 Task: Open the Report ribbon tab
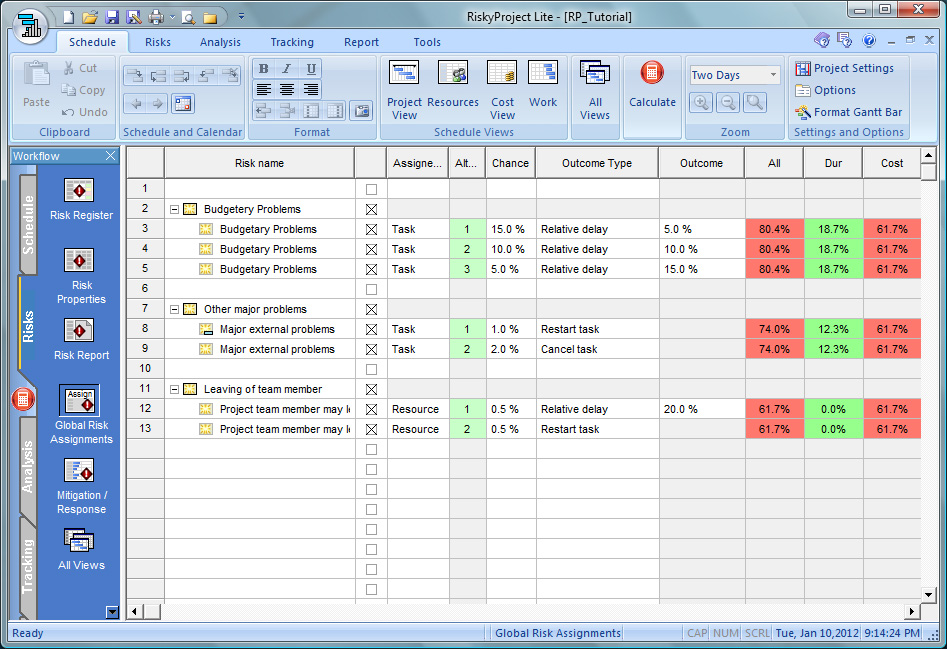click(x=361, y=42)
